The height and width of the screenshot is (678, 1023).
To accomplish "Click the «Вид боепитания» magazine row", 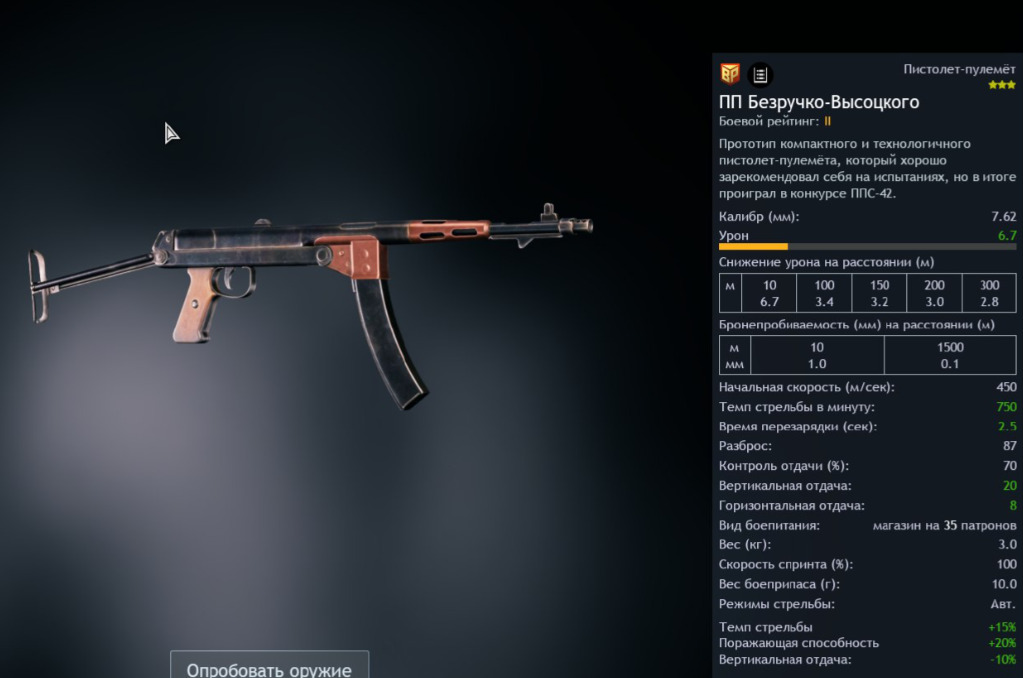I will [867, 525].
